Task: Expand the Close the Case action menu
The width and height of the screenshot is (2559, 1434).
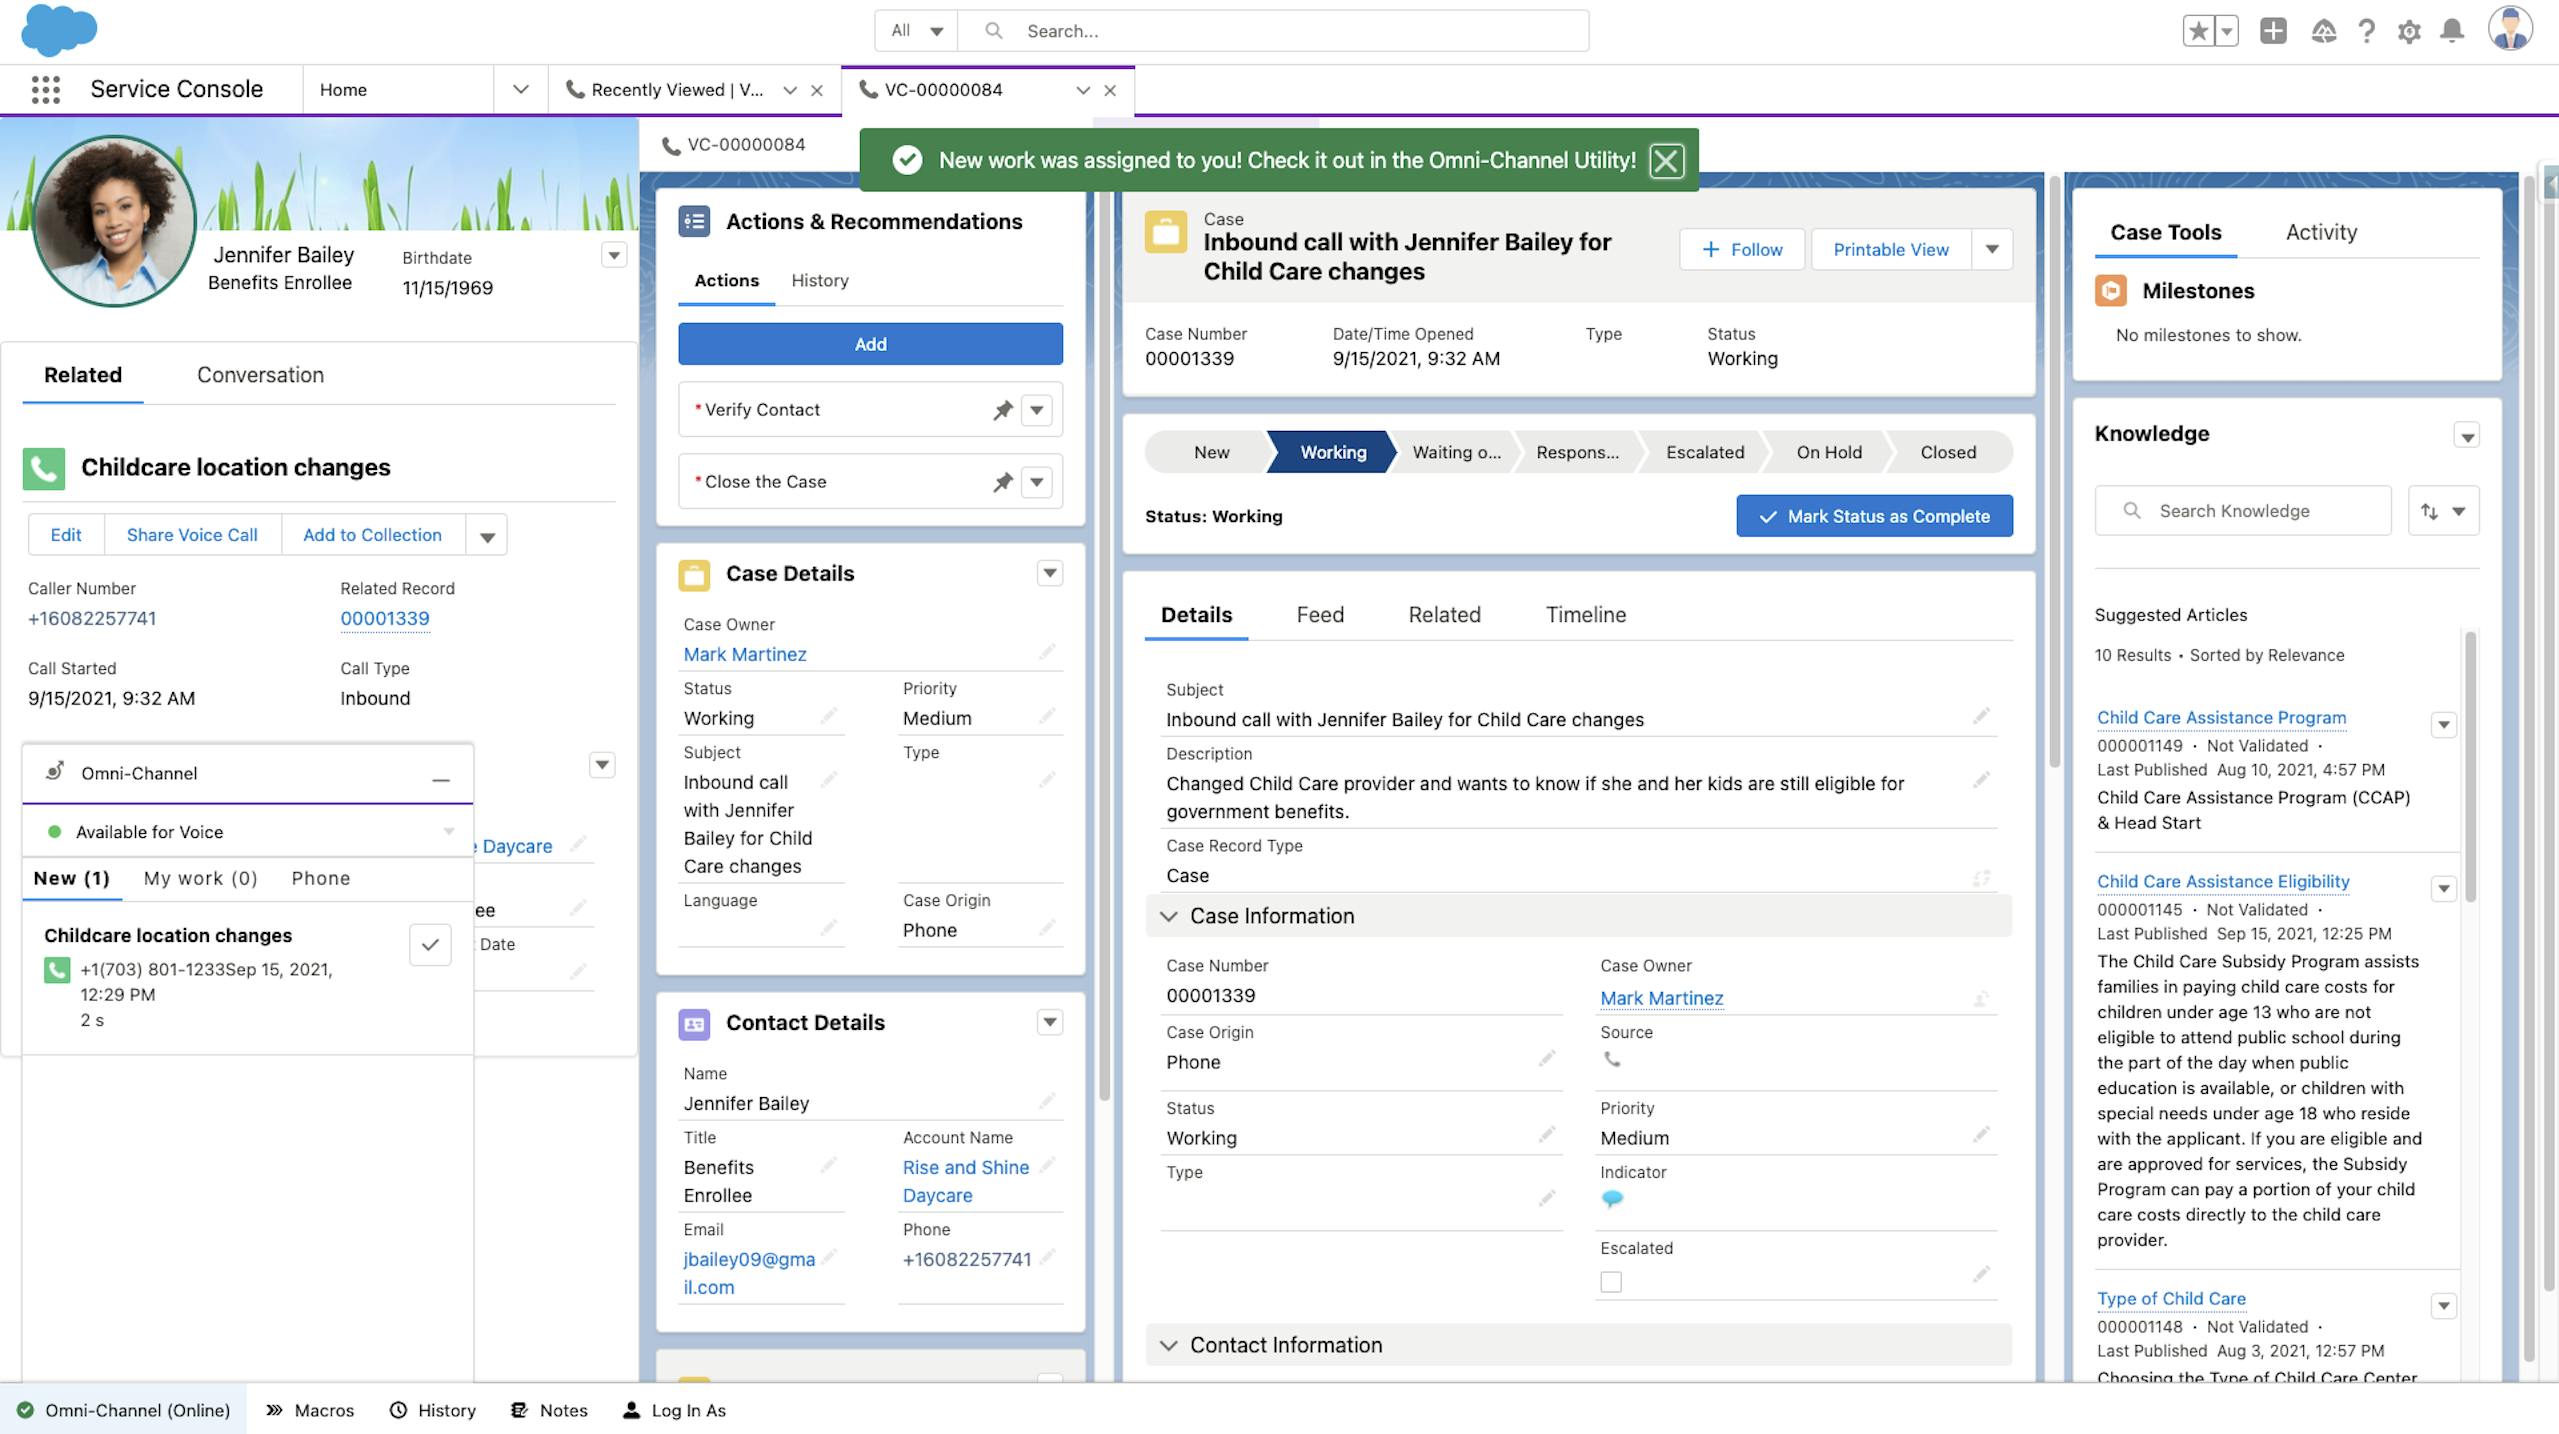Action: tap(1036, 482)
